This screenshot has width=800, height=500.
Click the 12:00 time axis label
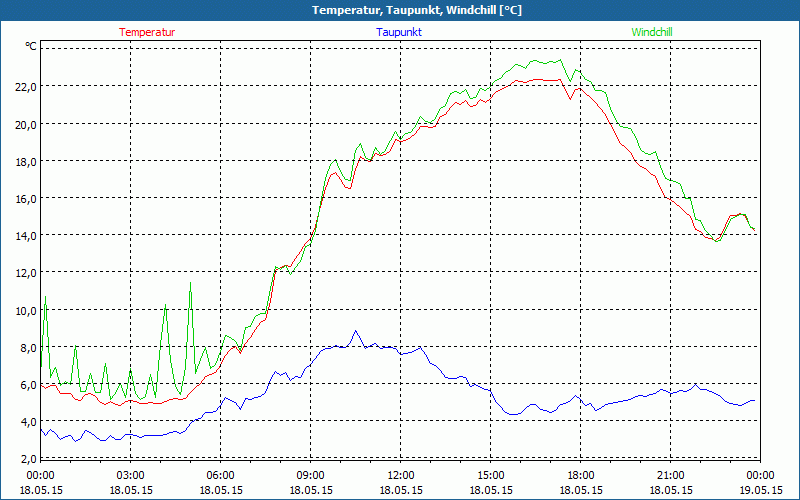(401, 476)
